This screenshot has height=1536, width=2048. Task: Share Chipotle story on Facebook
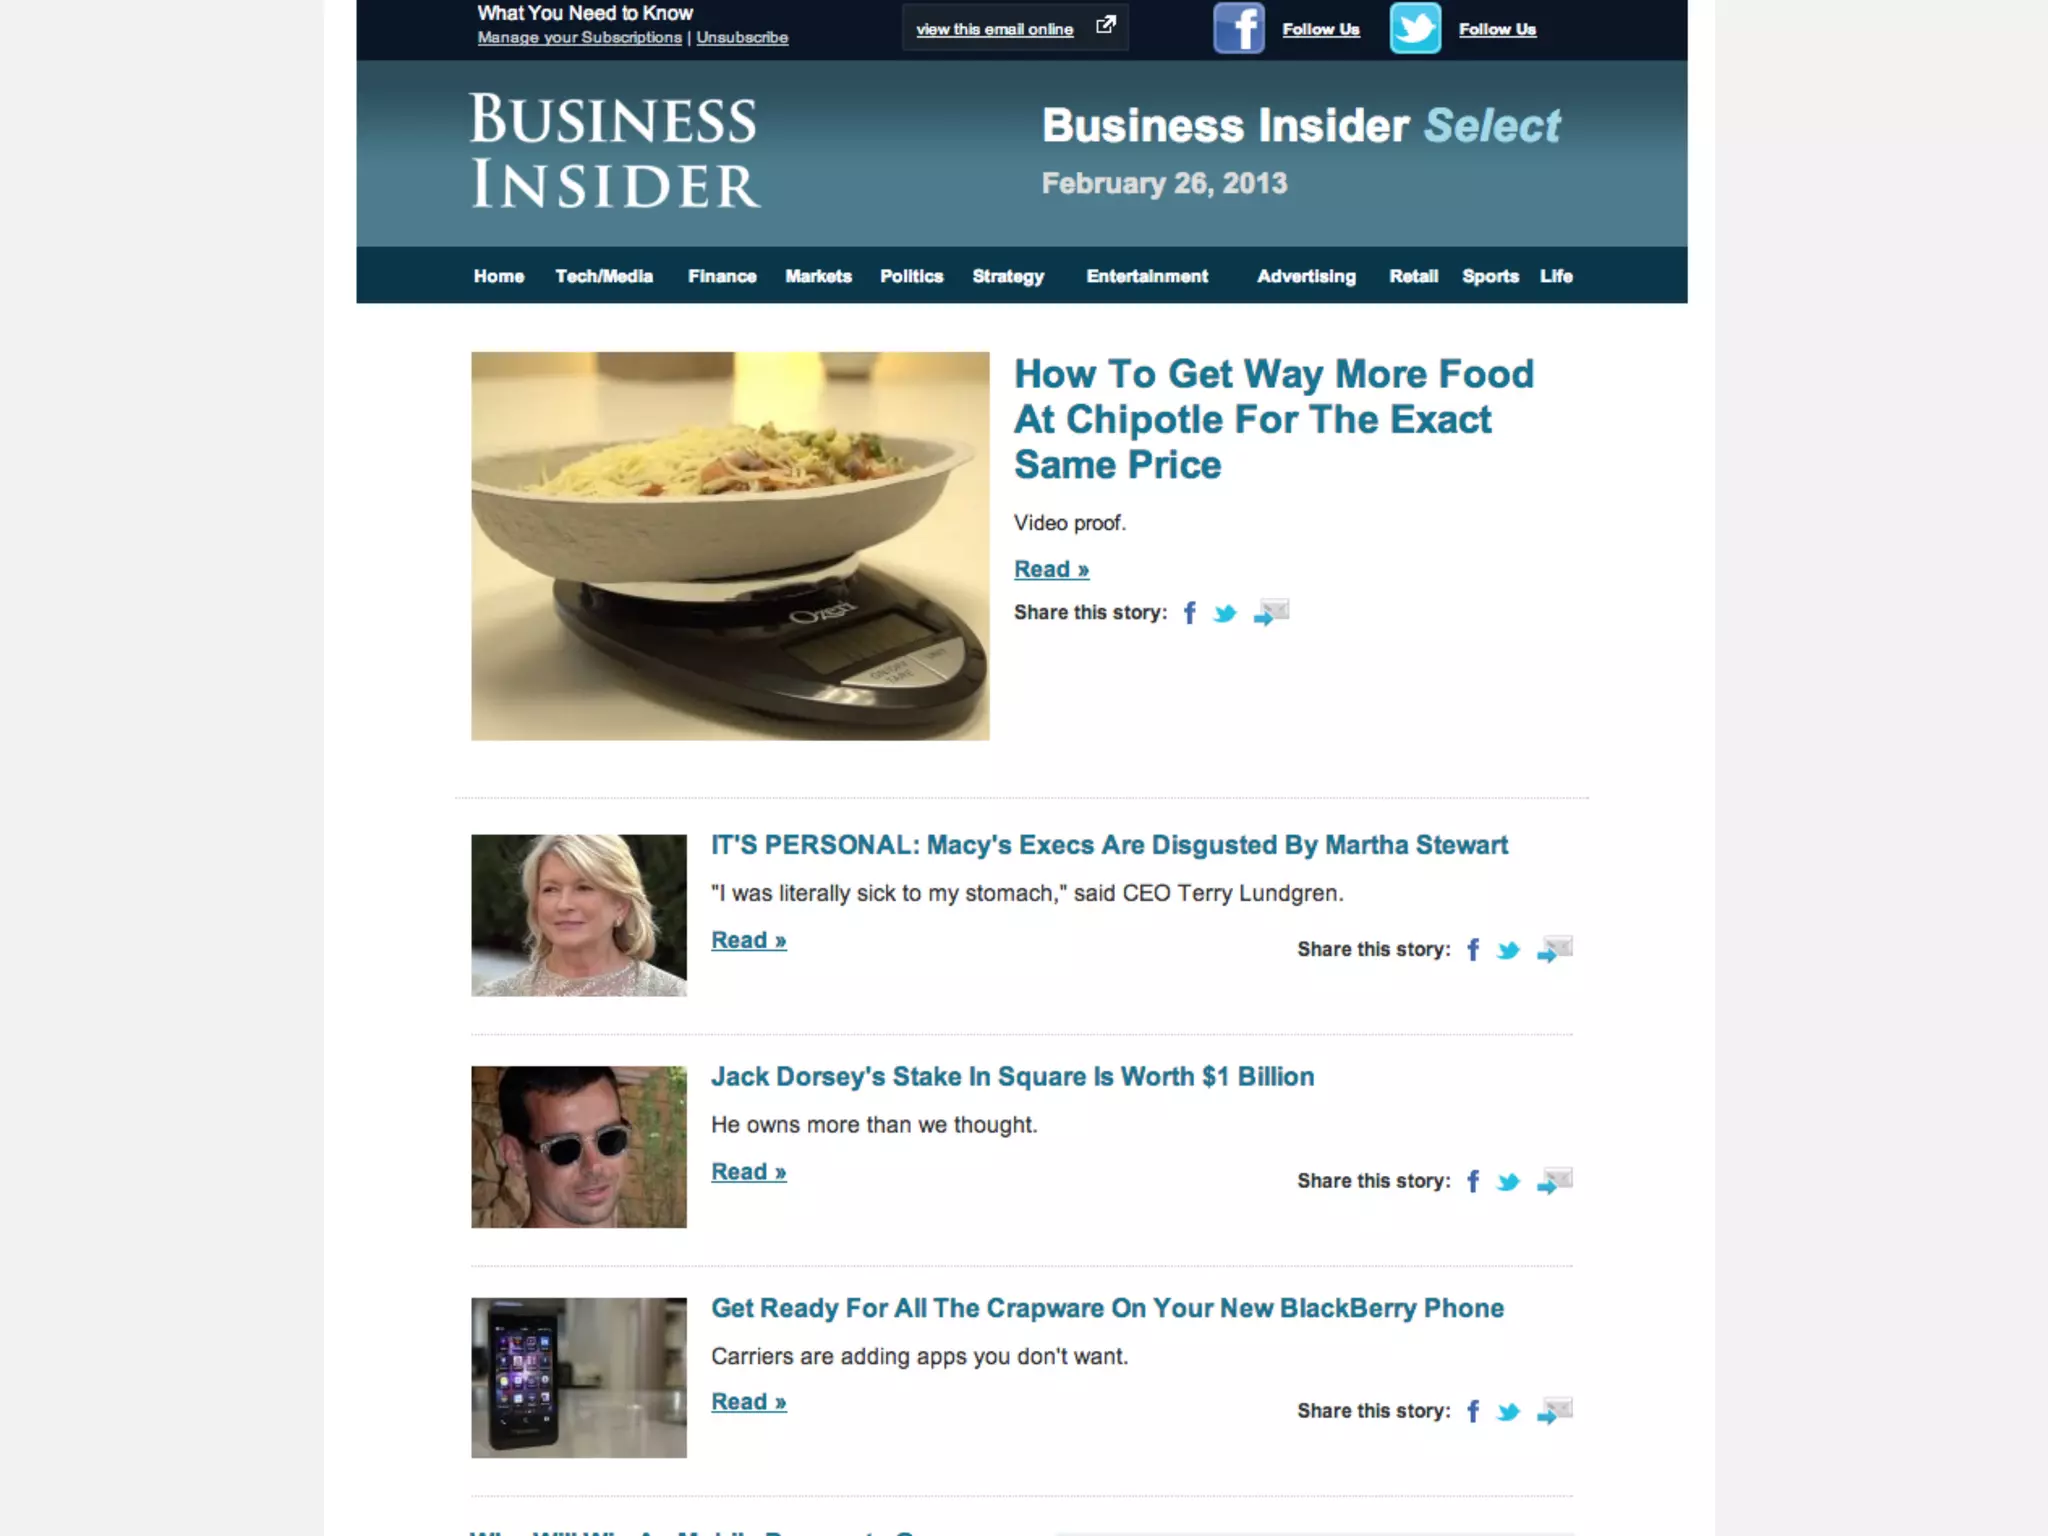click(1190, 613)
